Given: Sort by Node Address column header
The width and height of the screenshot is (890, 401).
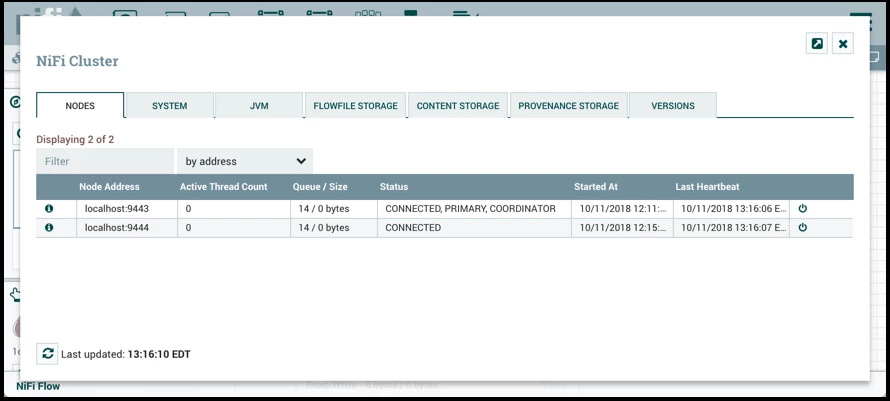Looking at the screenshot, I should [110, 186].
